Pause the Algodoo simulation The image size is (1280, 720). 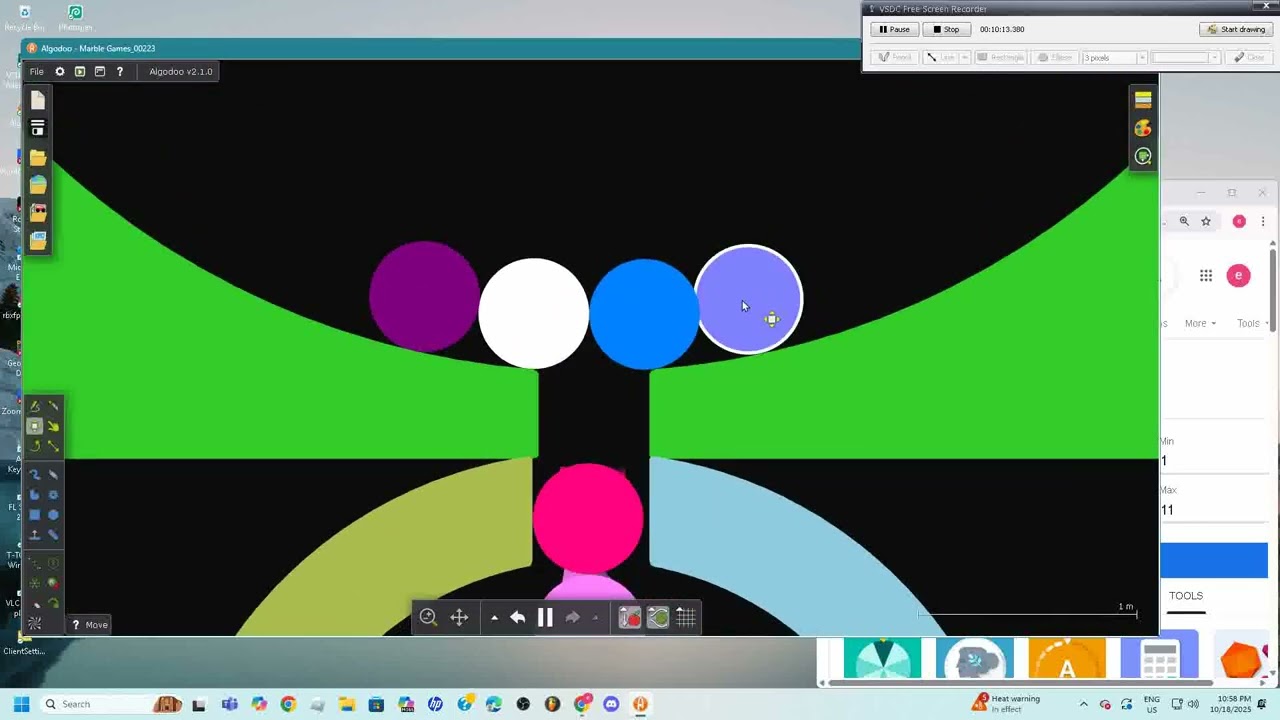coord(545,618)
